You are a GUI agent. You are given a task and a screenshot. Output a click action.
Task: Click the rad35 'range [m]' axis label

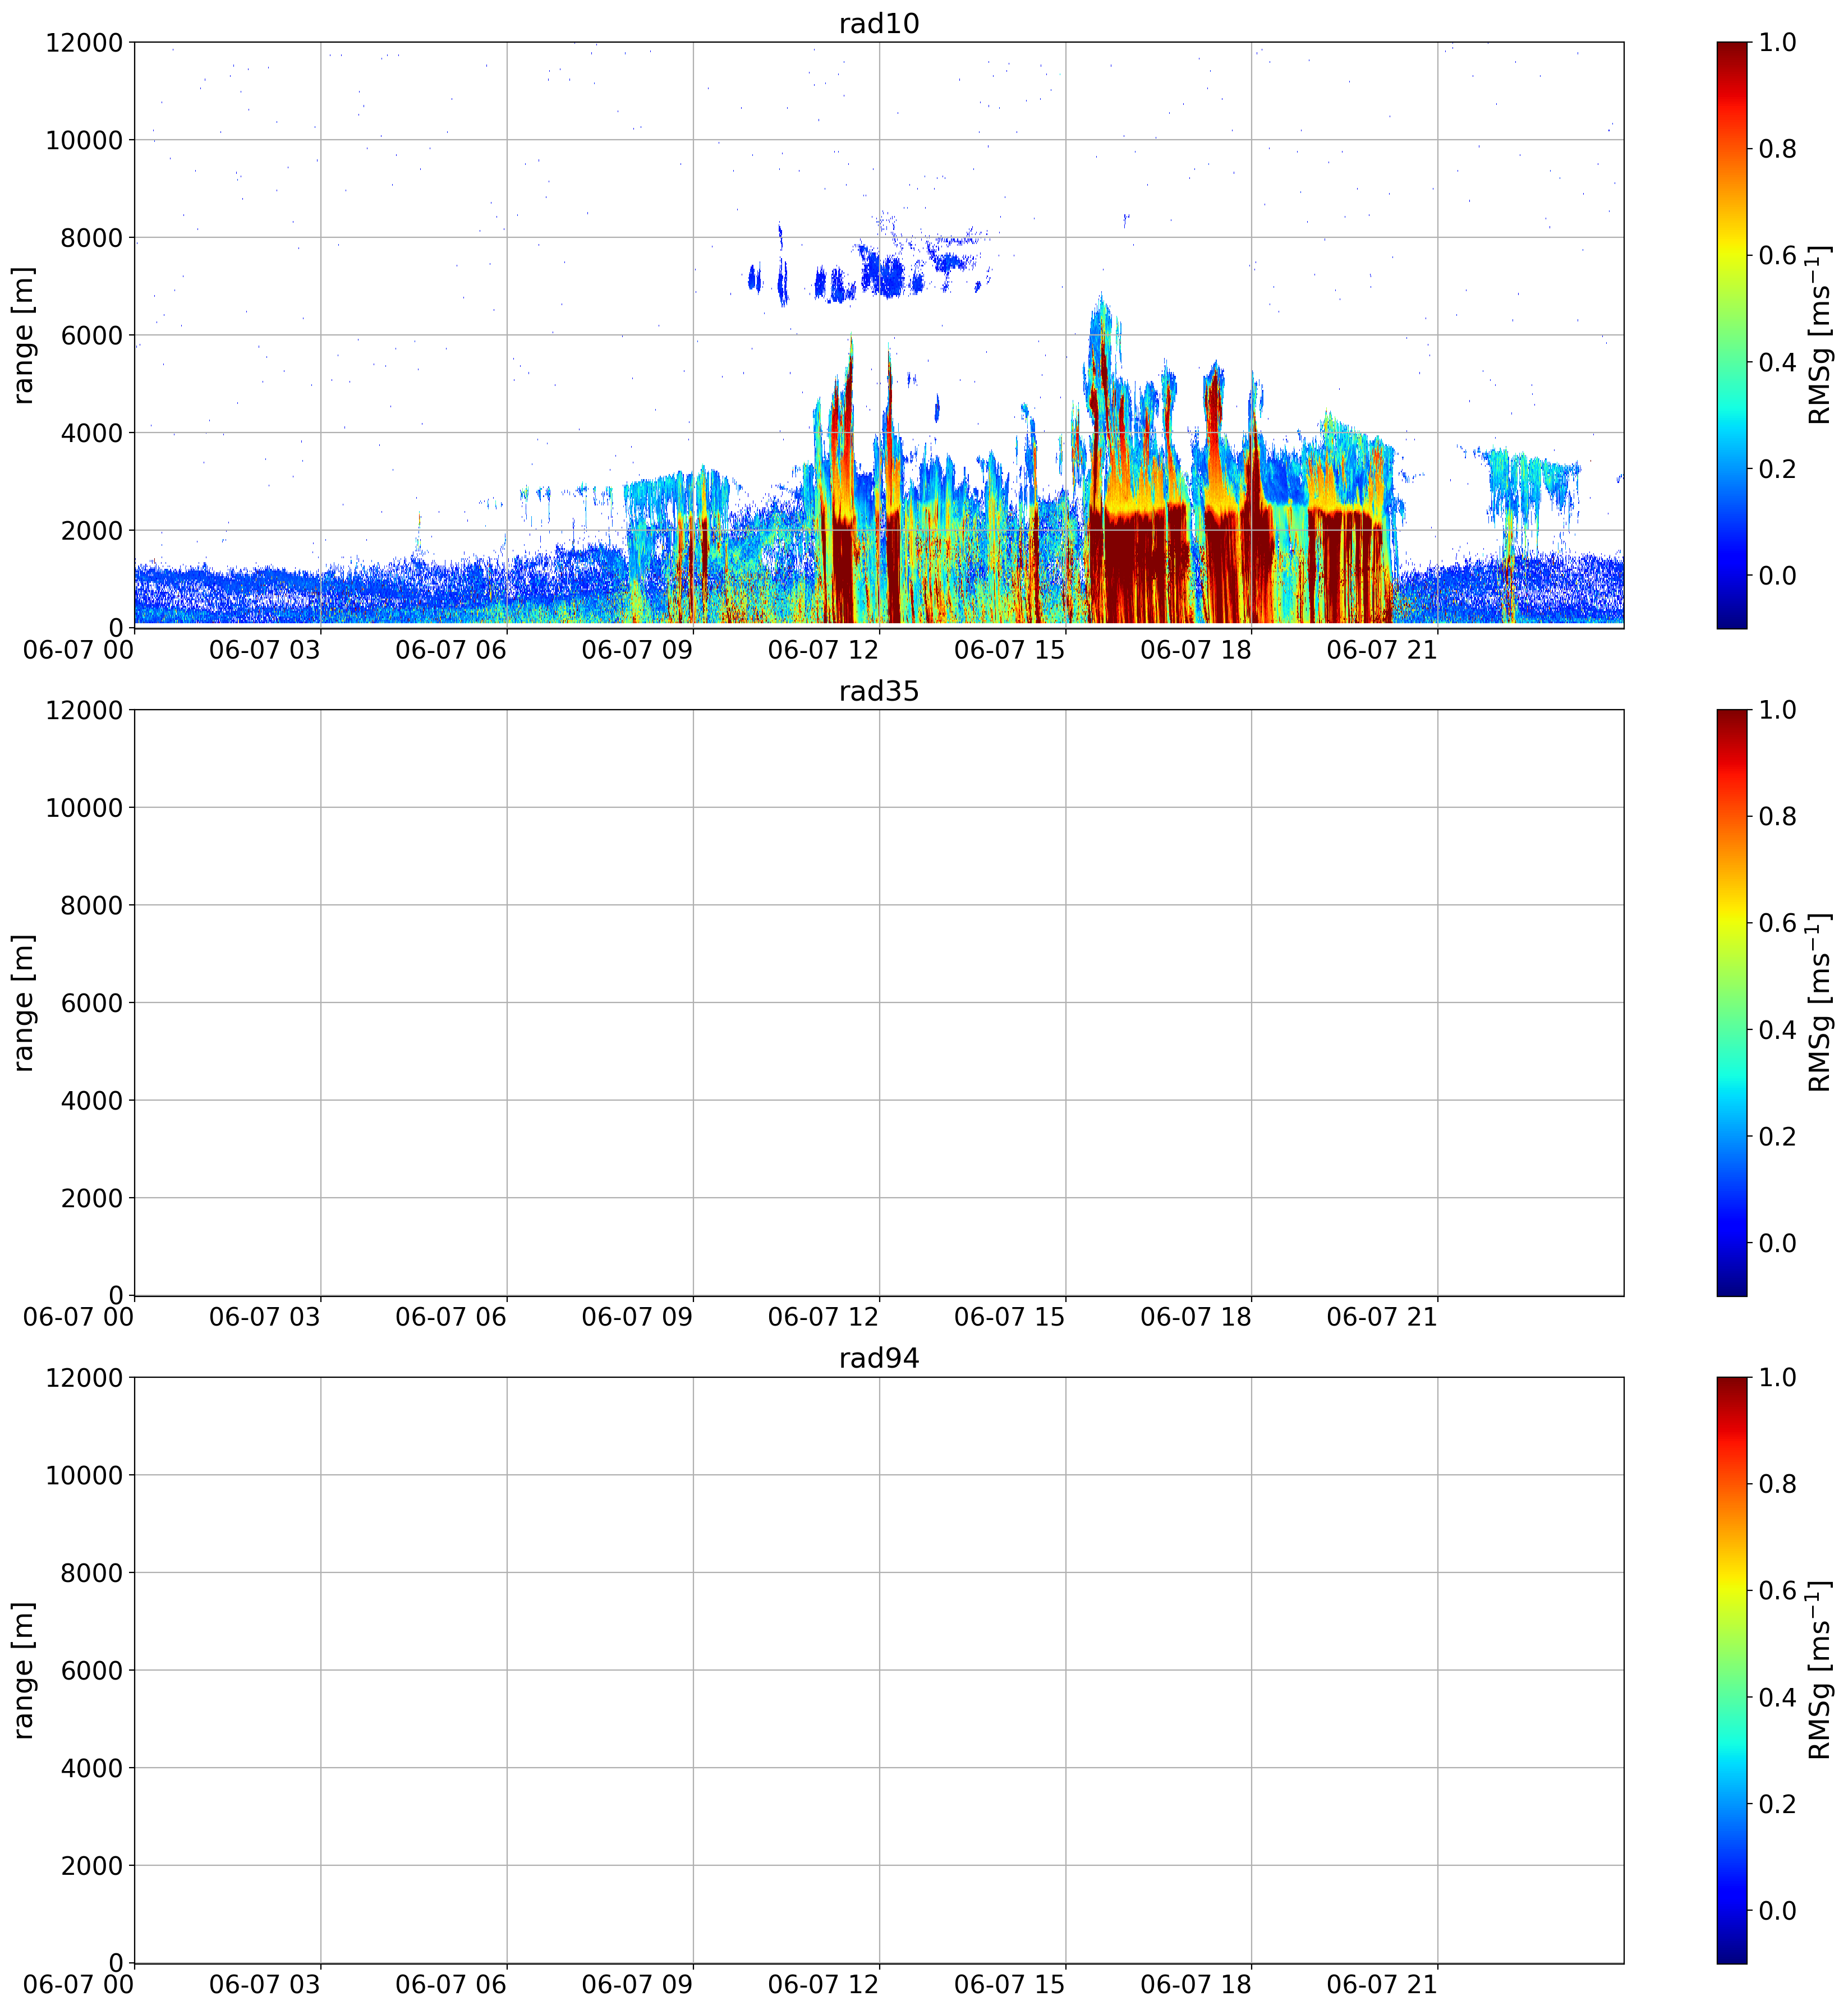coord(23,1003)
